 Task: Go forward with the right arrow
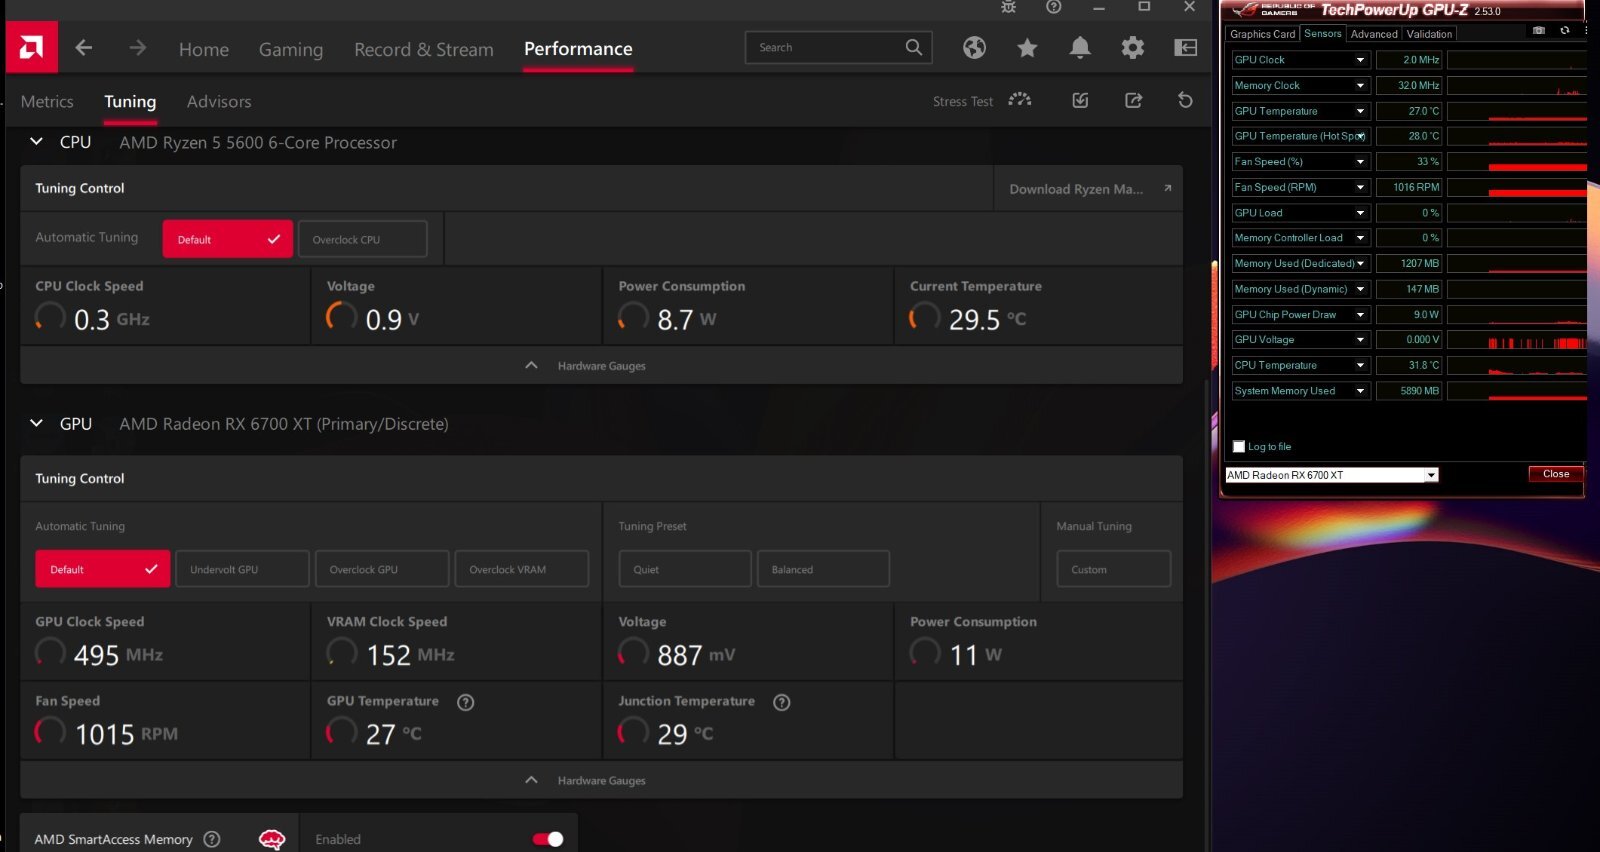point(138,48)
